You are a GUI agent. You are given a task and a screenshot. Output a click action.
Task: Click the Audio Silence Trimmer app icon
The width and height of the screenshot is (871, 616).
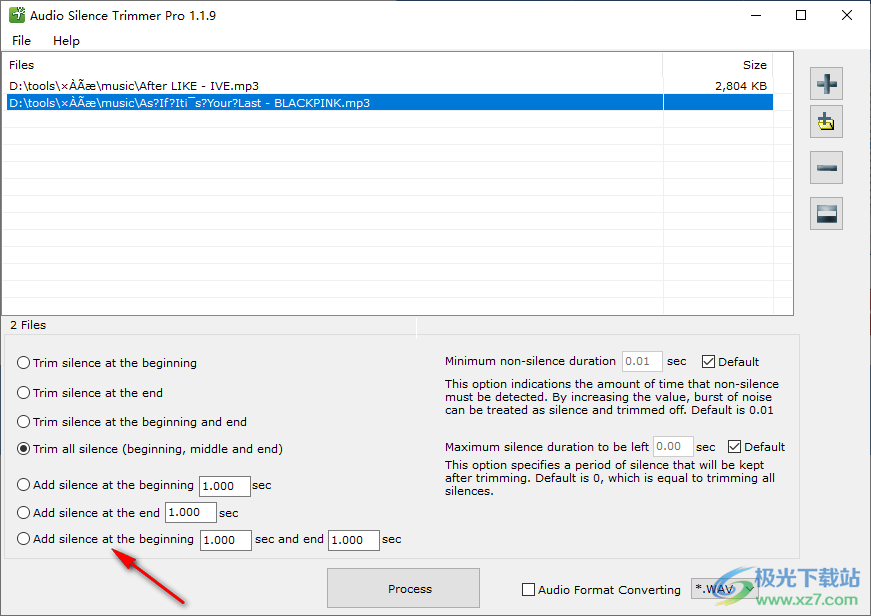(x=16, y=16)
